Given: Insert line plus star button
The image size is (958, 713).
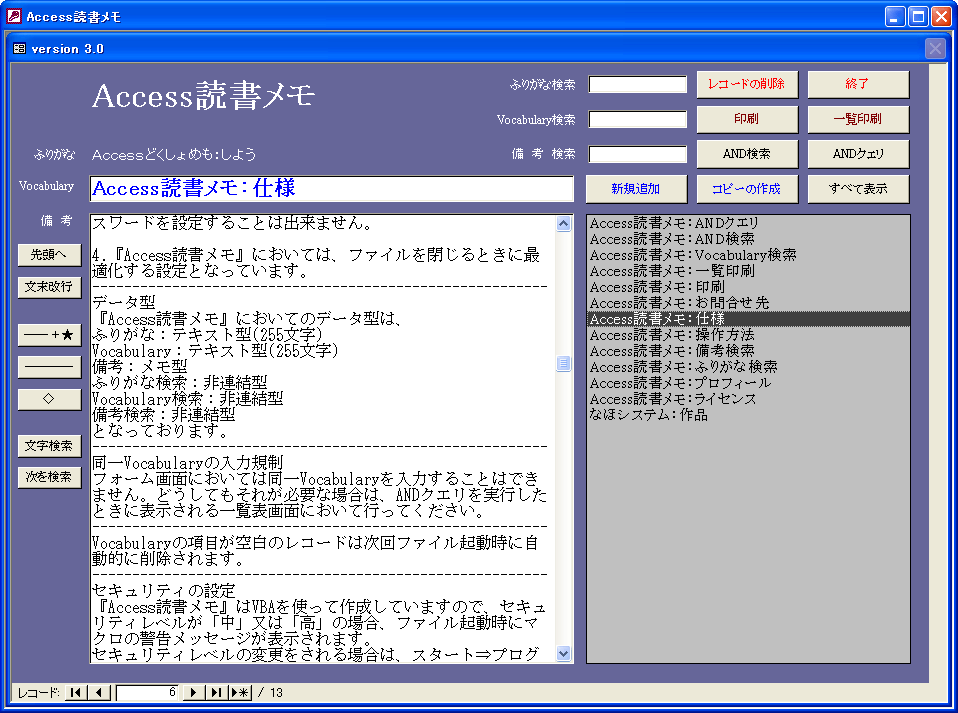Looking at the screenshot, I should click(49, 335).
